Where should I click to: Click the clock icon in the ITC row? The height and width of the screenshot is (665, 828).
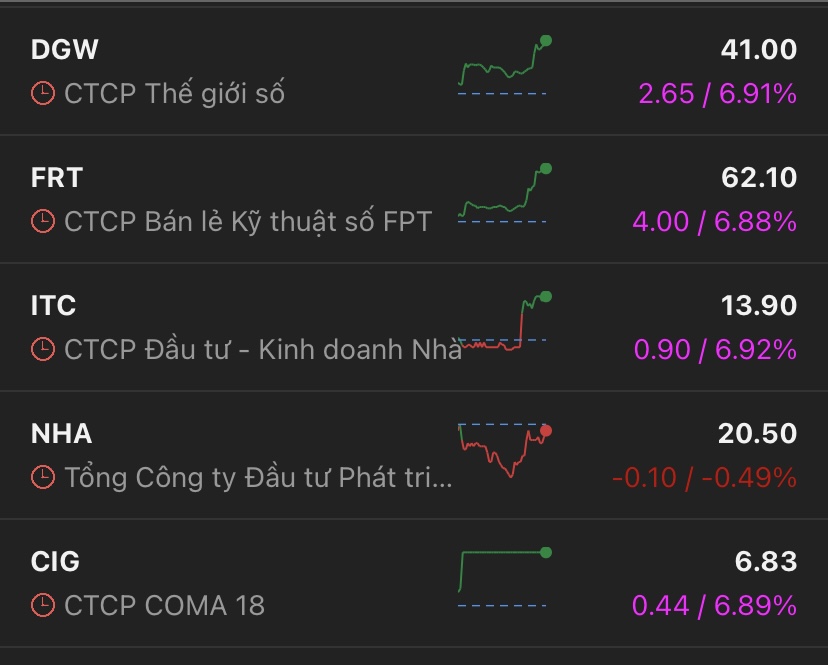(43, 349)
